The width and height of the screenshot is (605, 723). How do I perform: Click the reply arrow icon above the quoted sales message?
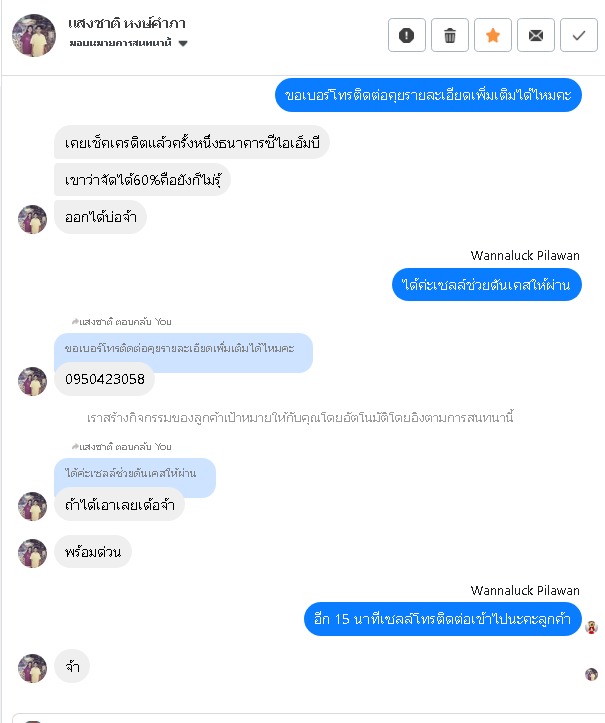point(75,446)
